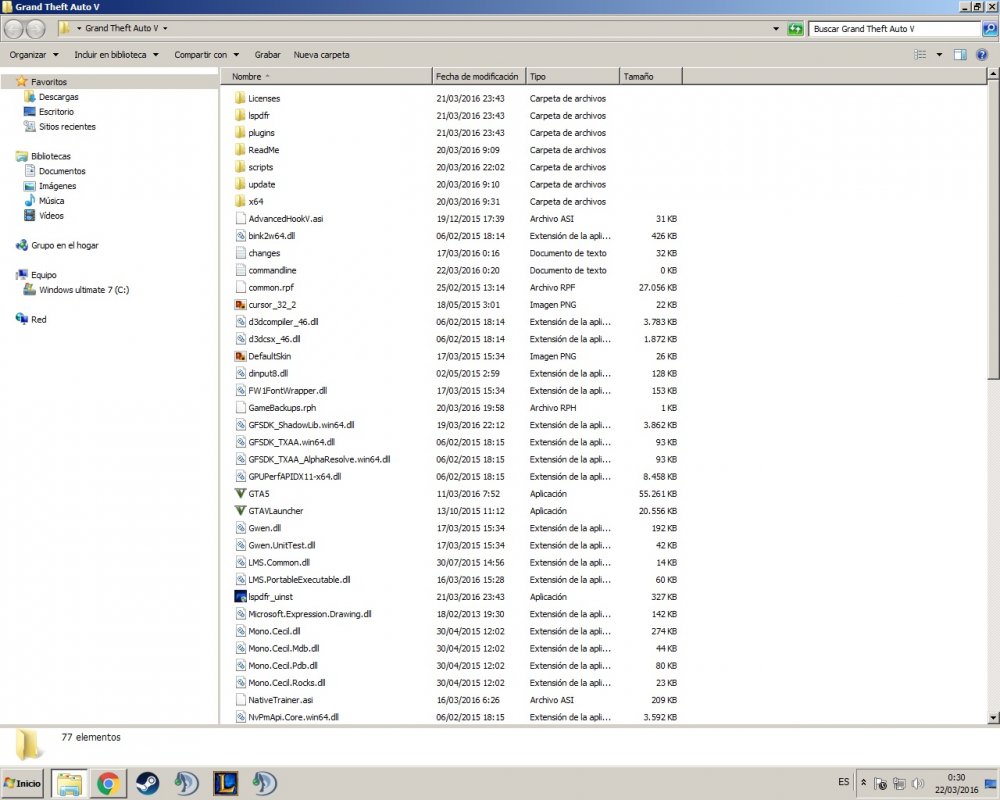Image resolution: width=1000 pixels, height=800 pixels.
Task: Open Descargas in the navigation pane
Action: coord(58,97)
